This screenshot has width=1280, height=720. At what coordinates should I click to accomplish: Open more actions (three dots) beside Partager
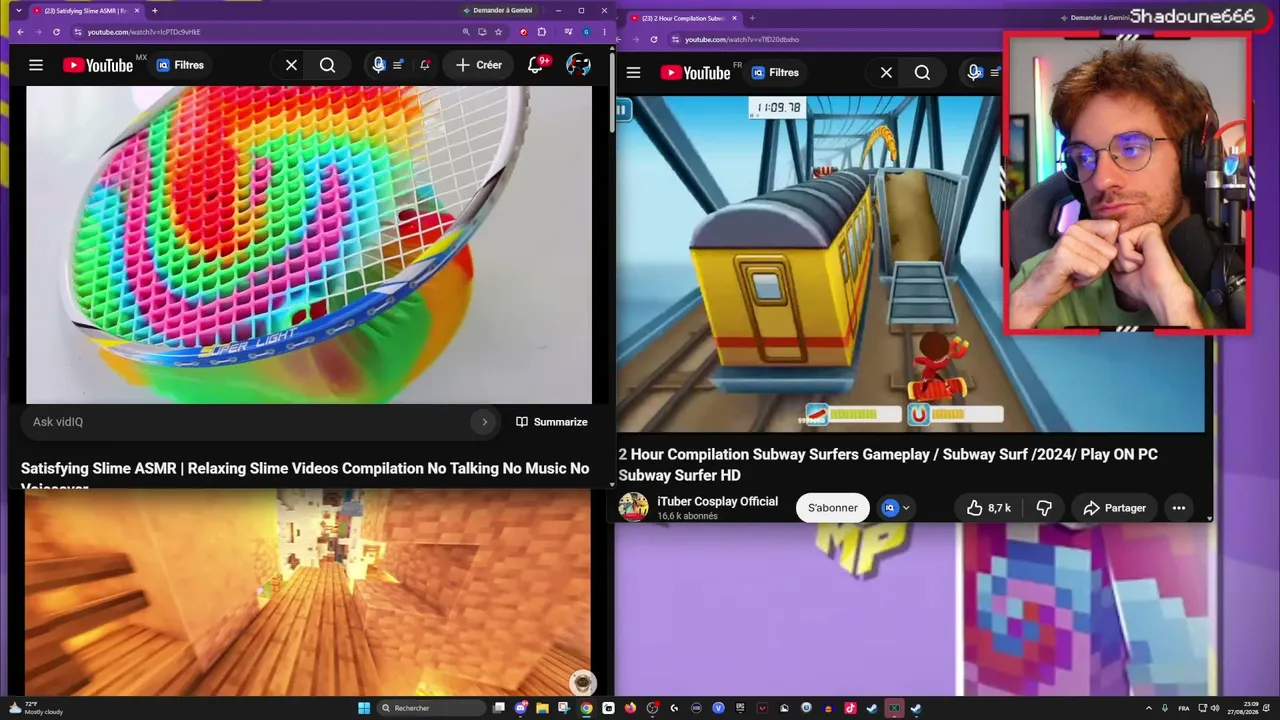(x=1179, y=508)
